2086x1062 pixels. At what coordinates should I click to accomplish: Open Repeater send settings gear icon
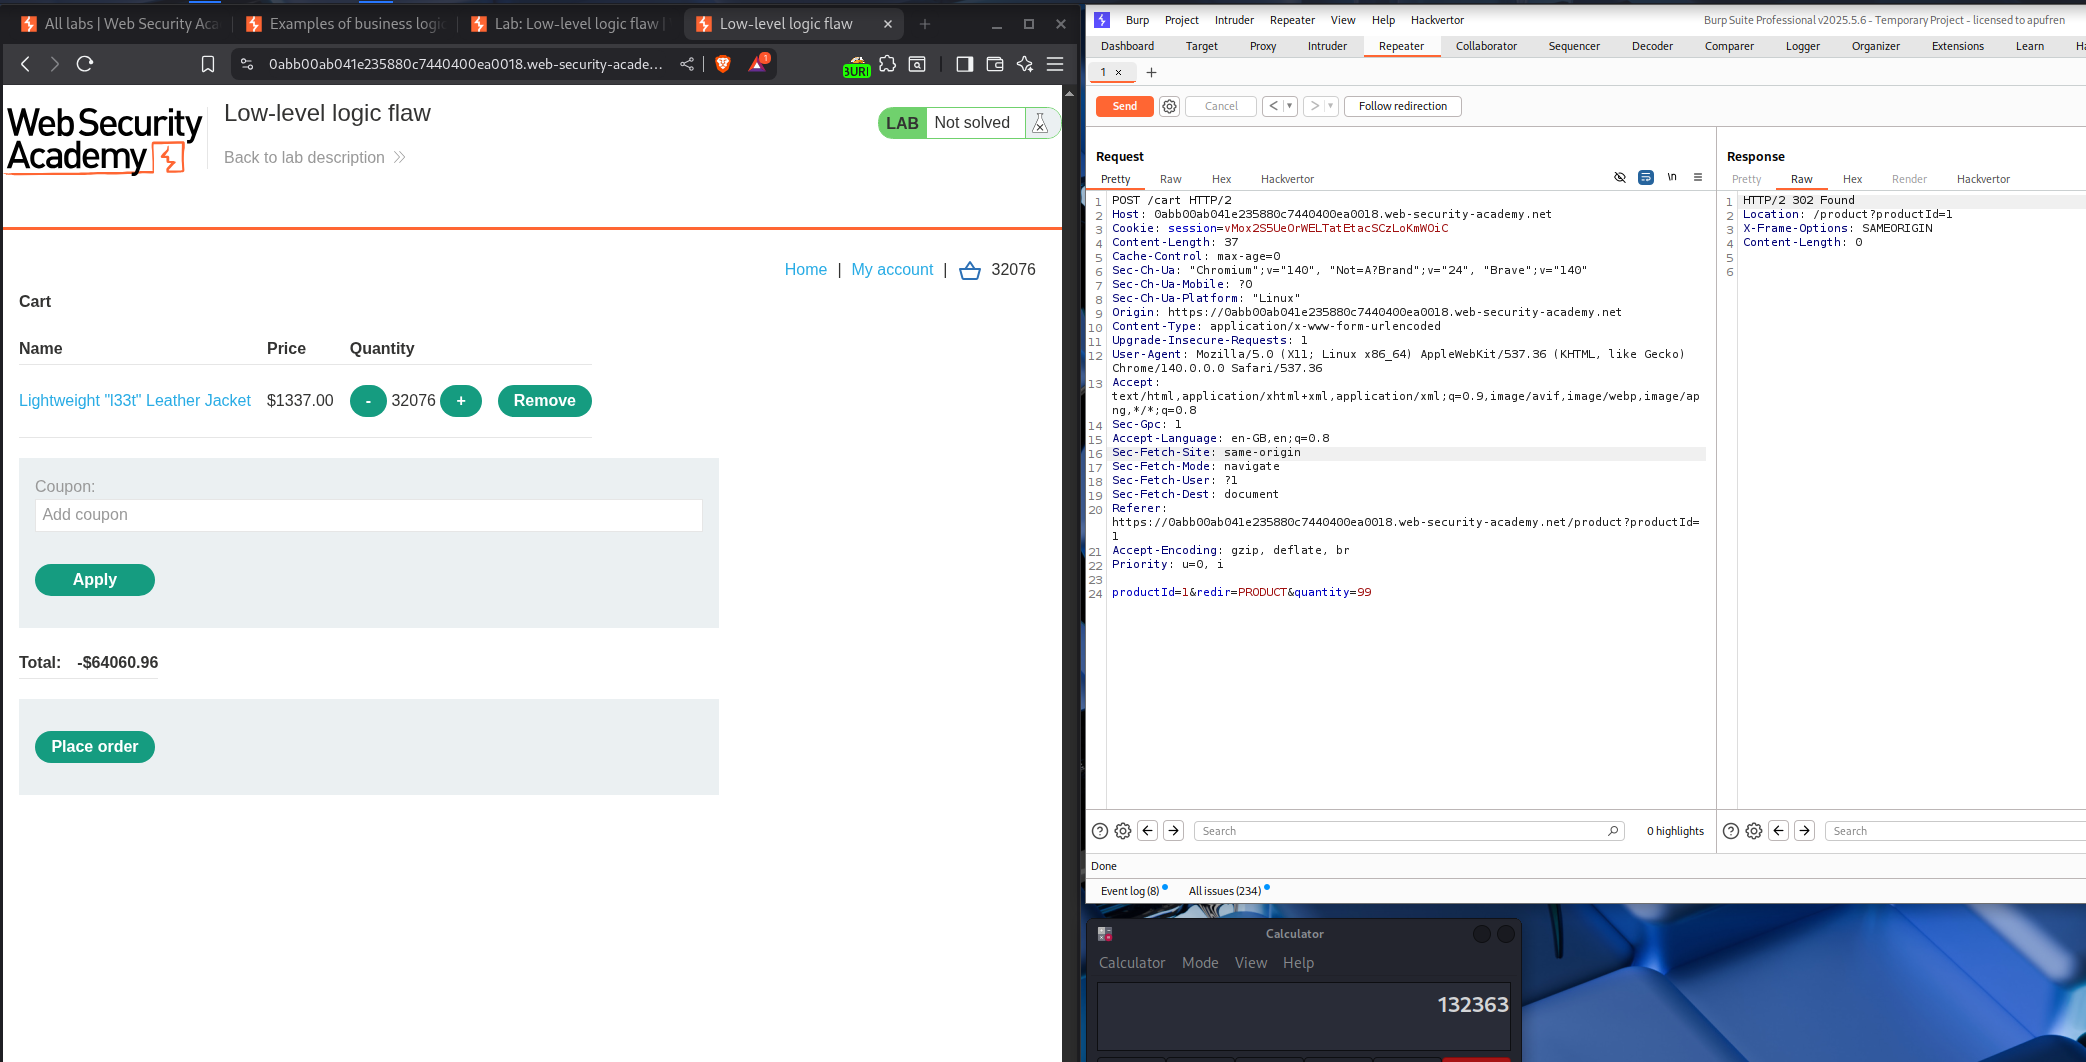click(x=1169, y=106)
